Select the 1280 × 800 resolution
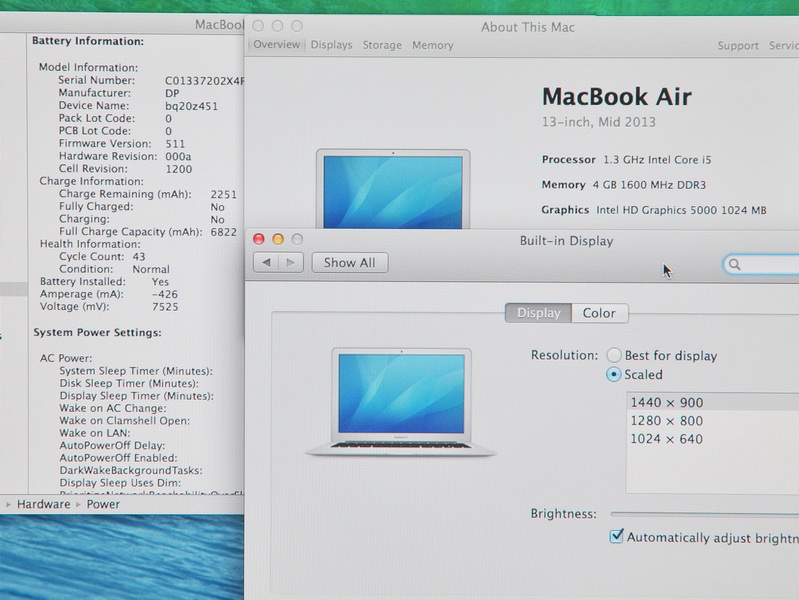799x600 pixels. click(713, 421)
